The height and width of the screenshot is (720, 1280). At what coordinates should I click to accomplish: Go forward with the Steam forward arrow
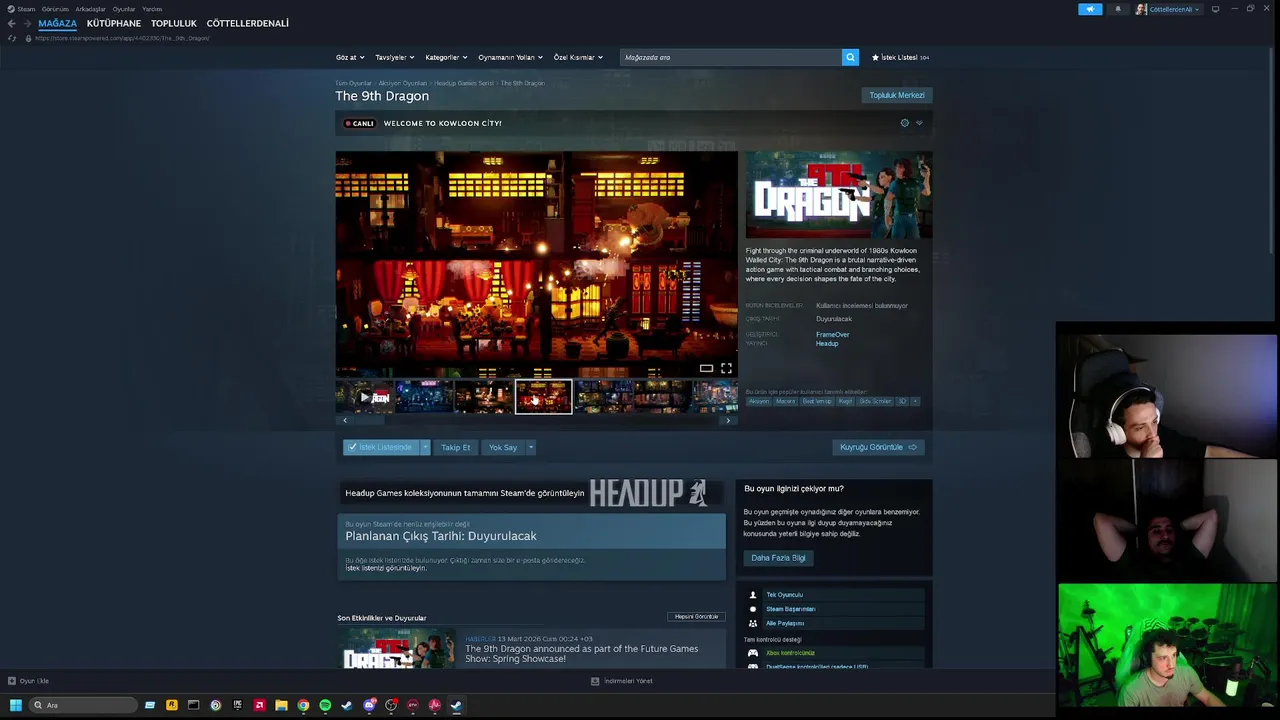[27, 23]
